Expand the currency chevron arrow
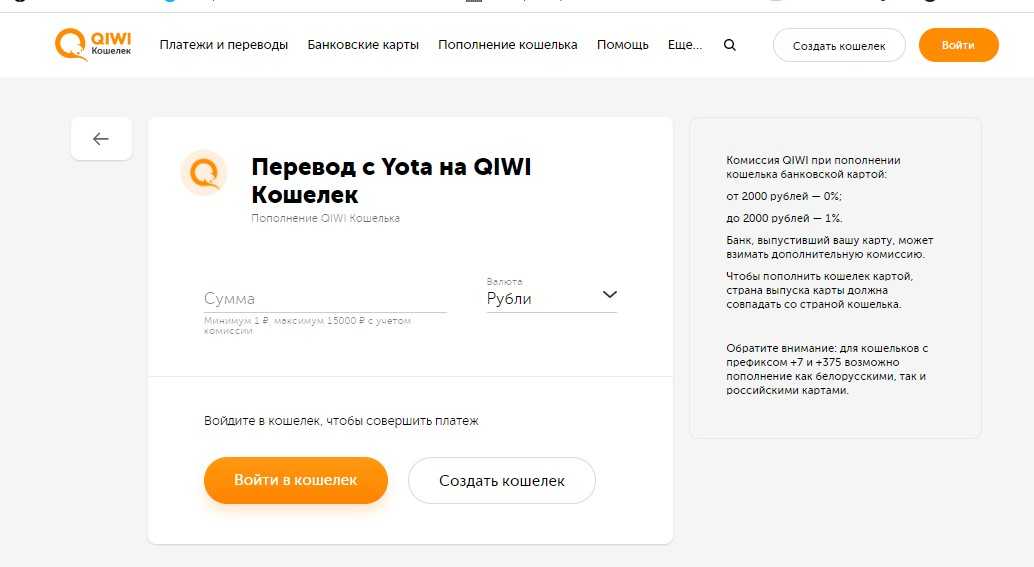Viewport: 1034px width, 567px height. 610,295
